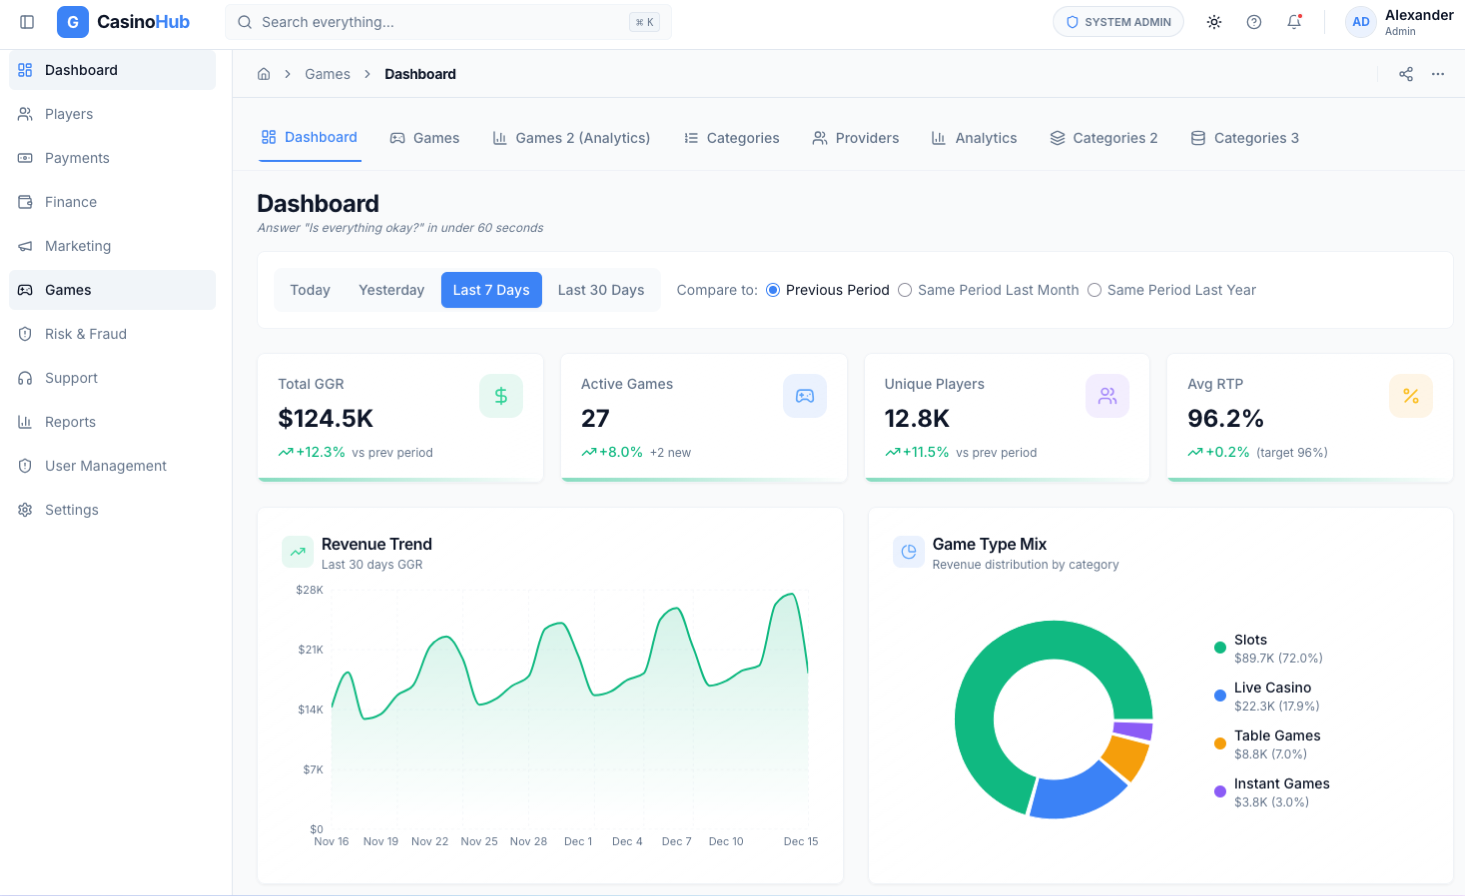Open Risk & Fraud in sidebar
Viewport: 1466px width, 896px height.
(x=86, y=334)
